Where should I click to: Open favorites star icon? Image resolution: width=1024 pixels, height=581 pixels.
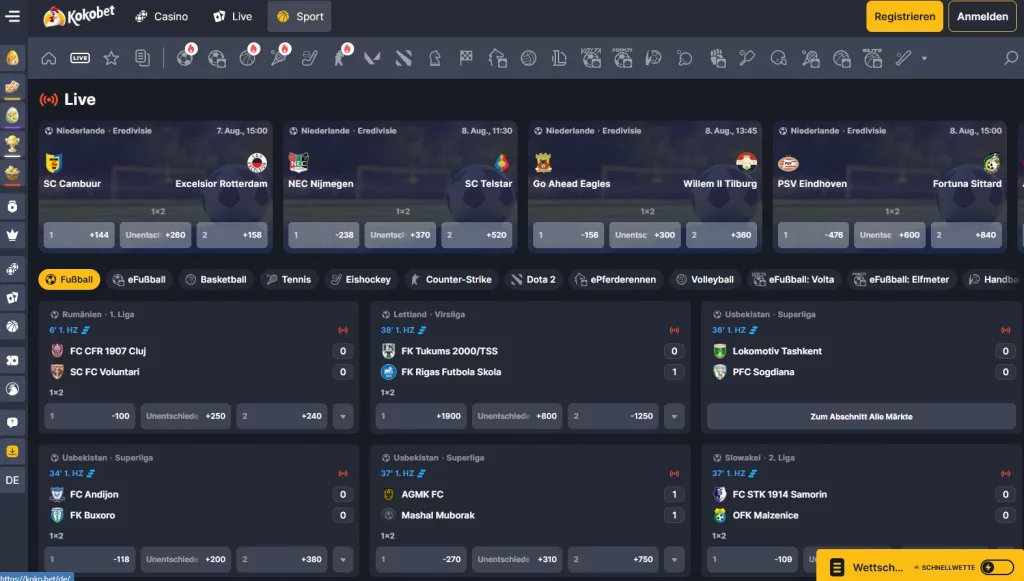(x=111, y=58)
